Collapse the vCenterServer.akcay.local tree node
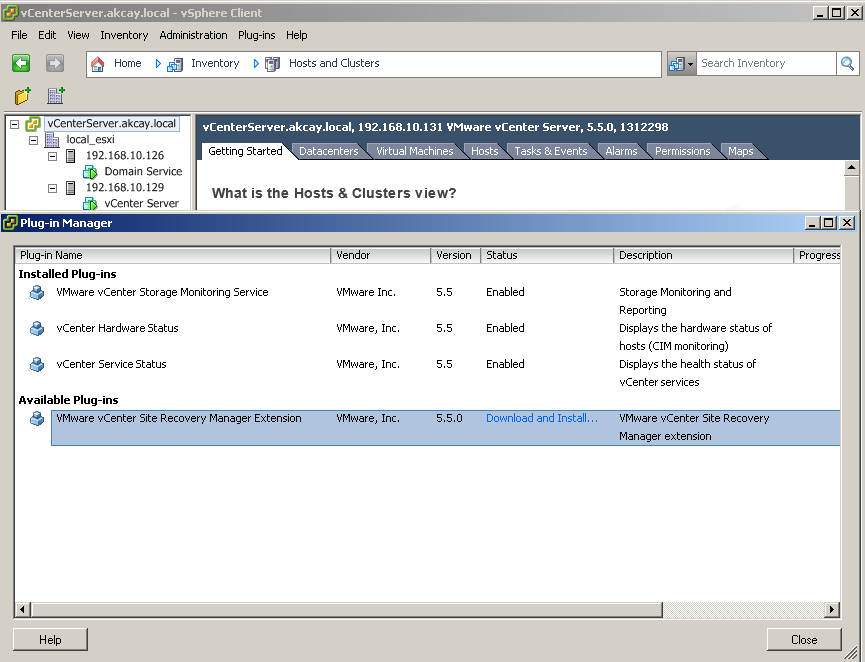865x662 pixels. click(x=15, y=124)
